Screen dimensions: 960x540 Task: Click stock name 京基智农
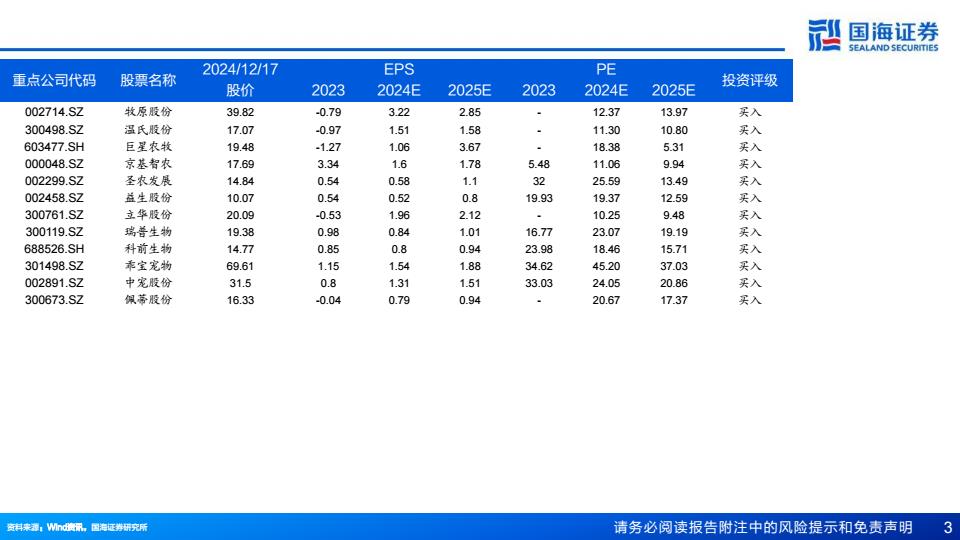click(148, 164)
